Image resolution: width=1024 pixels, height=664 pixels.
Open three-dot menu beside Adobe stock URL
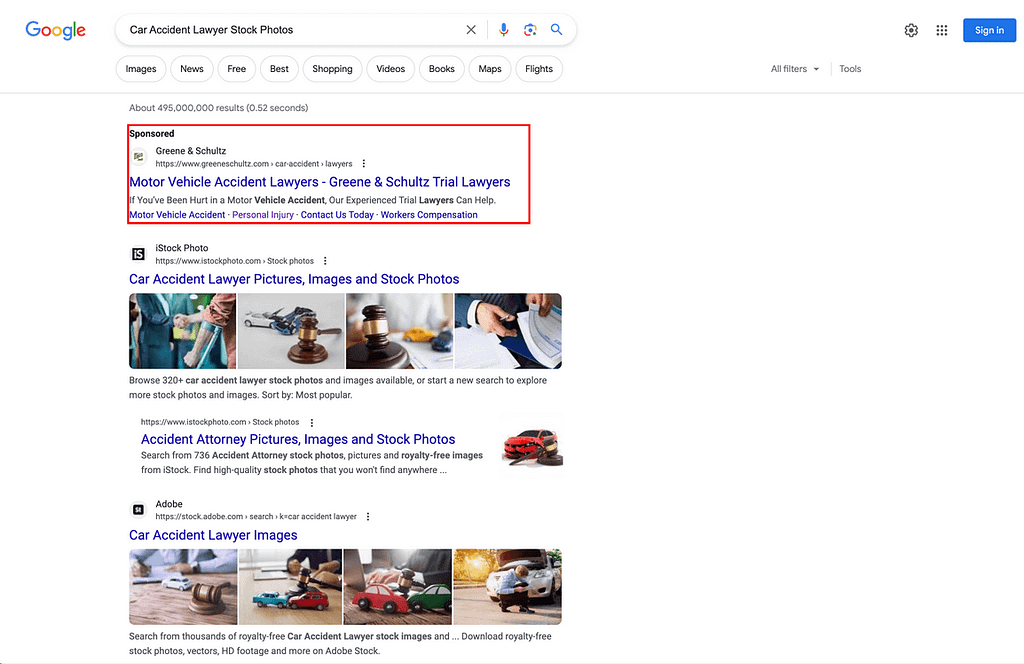point(368,516)
